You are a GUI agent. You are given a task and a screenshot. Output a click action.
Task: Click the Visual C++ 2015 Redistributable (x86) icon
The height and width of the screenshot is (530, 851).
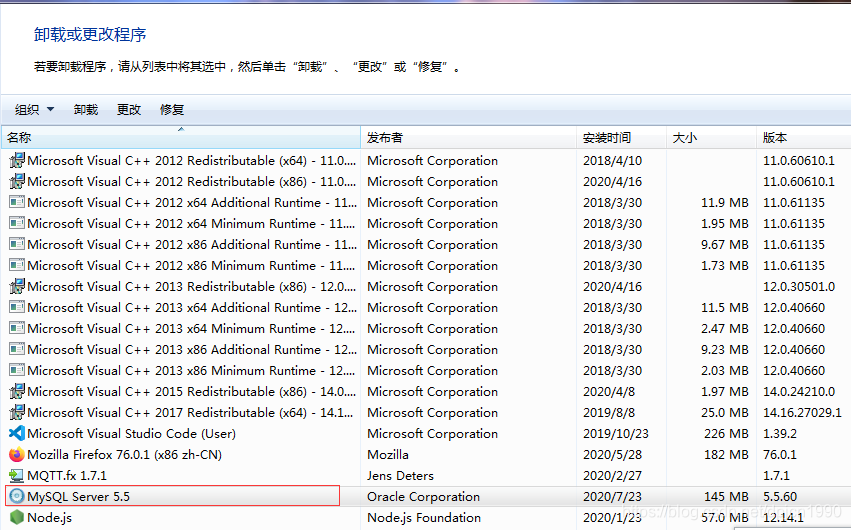[x=17, y=391]
